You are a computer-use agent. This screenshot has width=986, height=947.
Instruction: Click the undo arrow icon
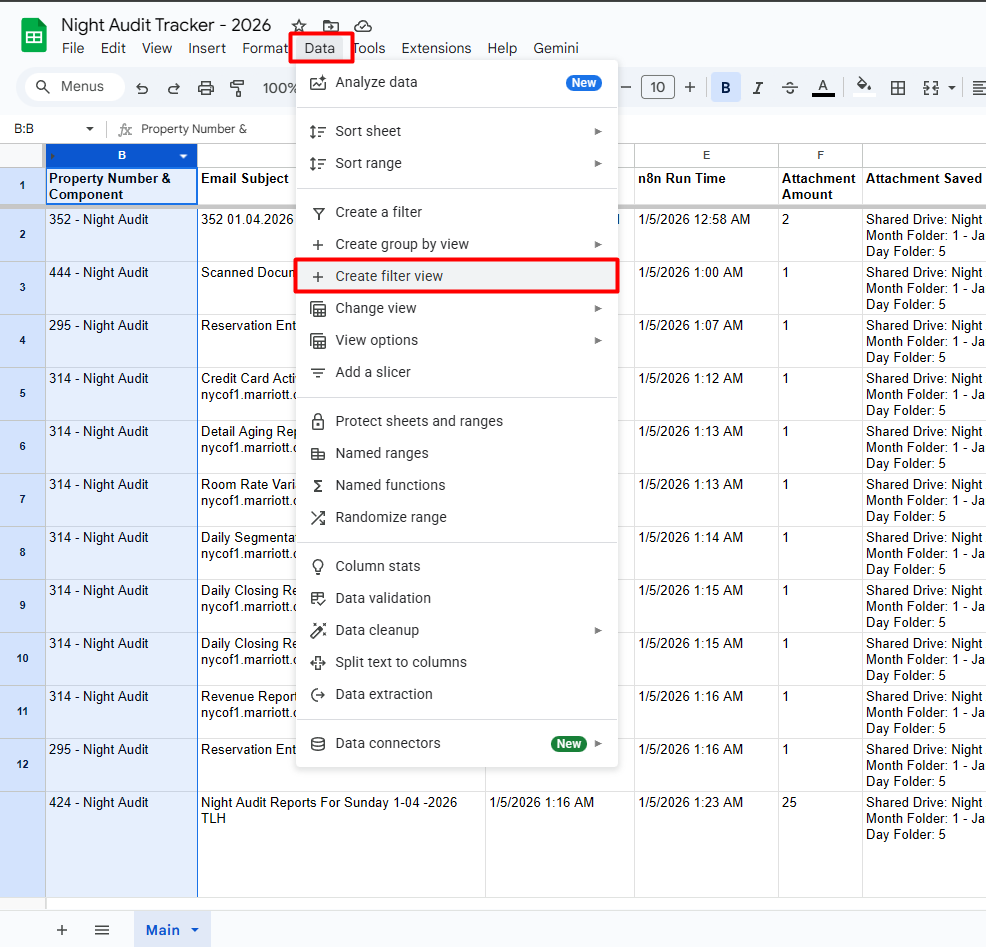142,88
